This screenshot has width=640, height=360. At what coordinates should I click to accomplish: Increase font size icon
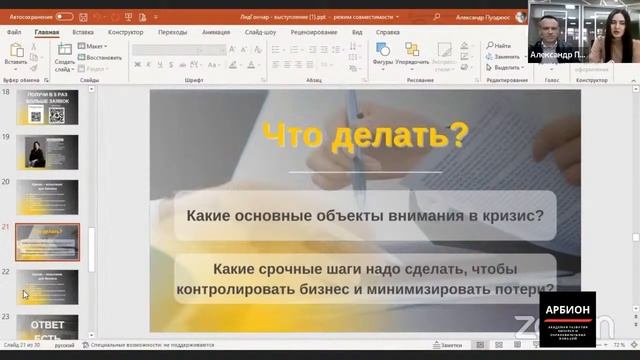232,50
